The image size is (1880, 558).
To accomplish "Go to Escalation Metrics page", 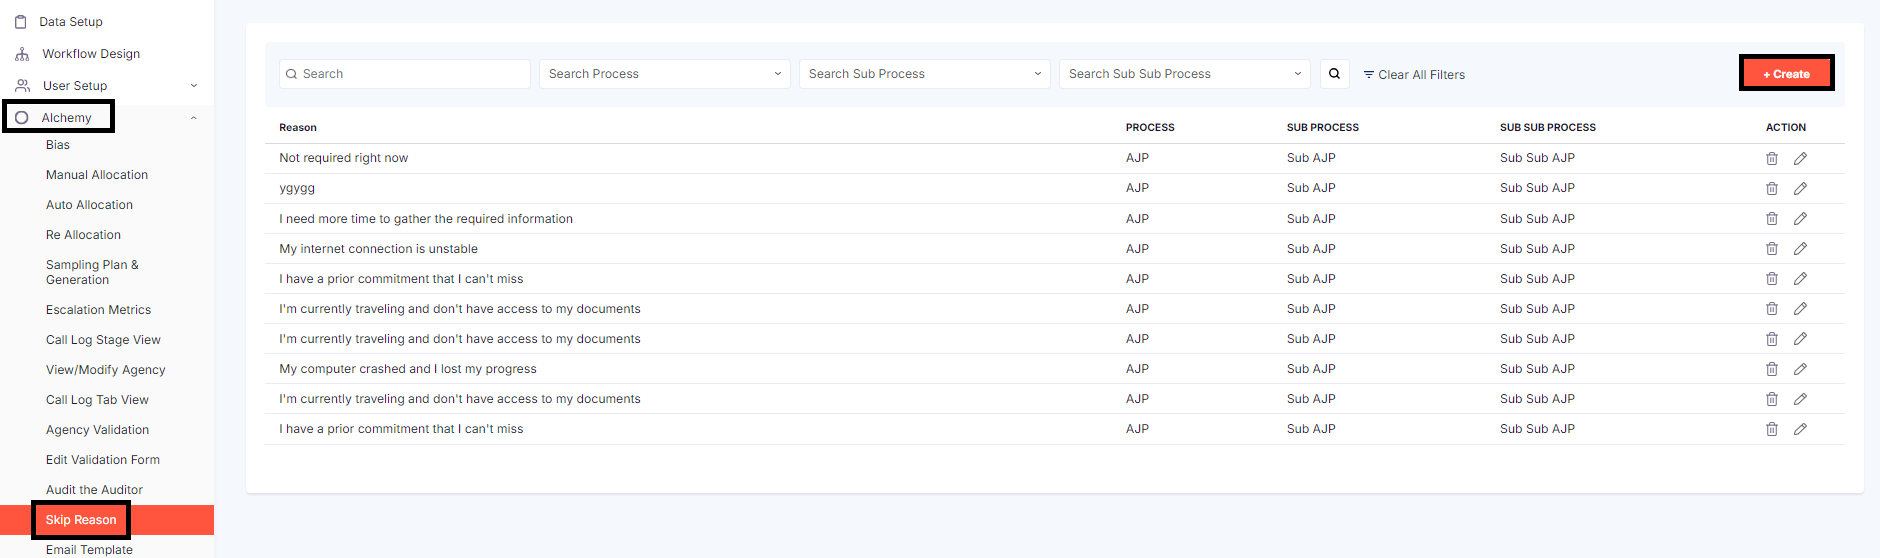I will (x=98, y=310).
